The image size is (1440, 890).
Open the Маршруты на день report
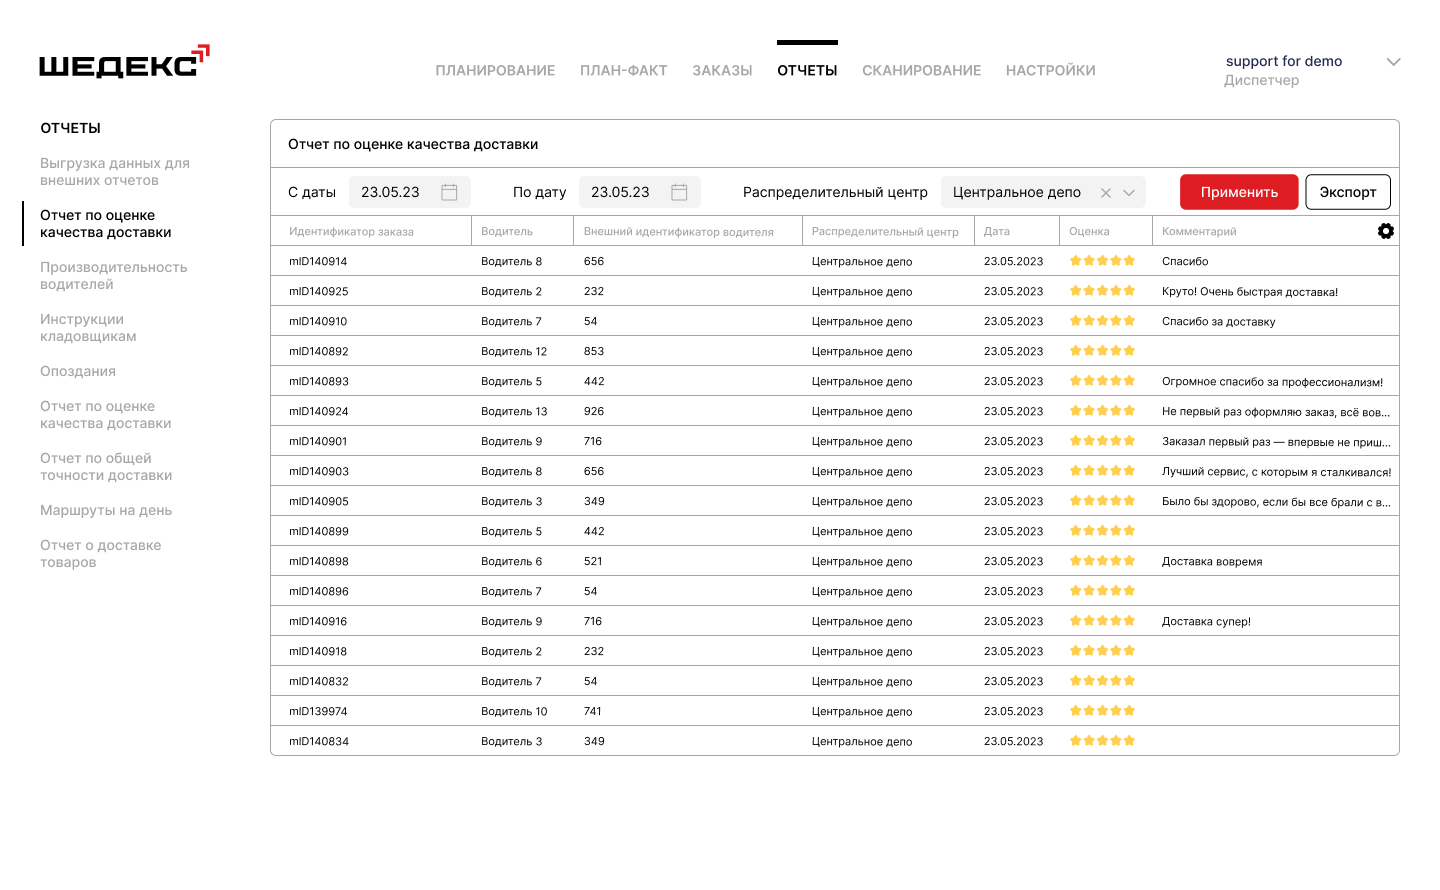106,510
